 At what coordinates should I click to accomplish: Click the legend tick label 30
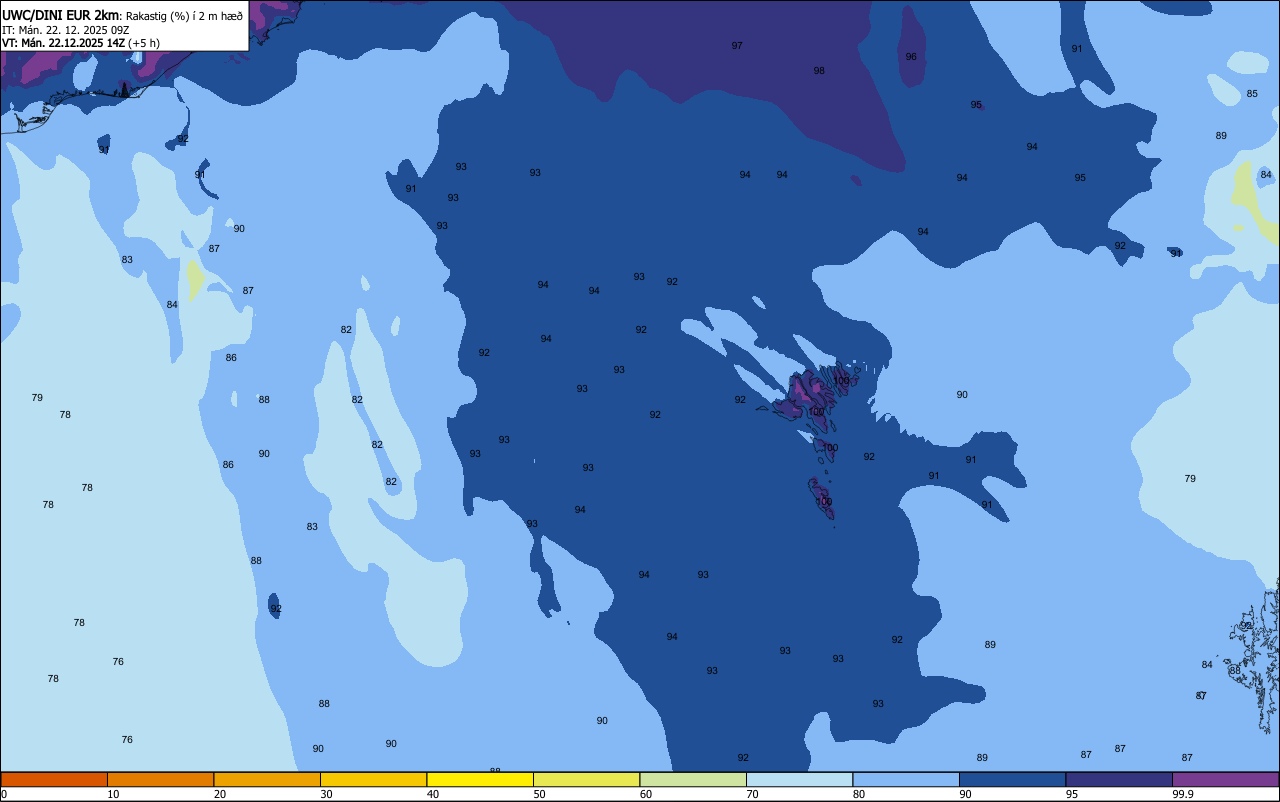tap(326, 794)
